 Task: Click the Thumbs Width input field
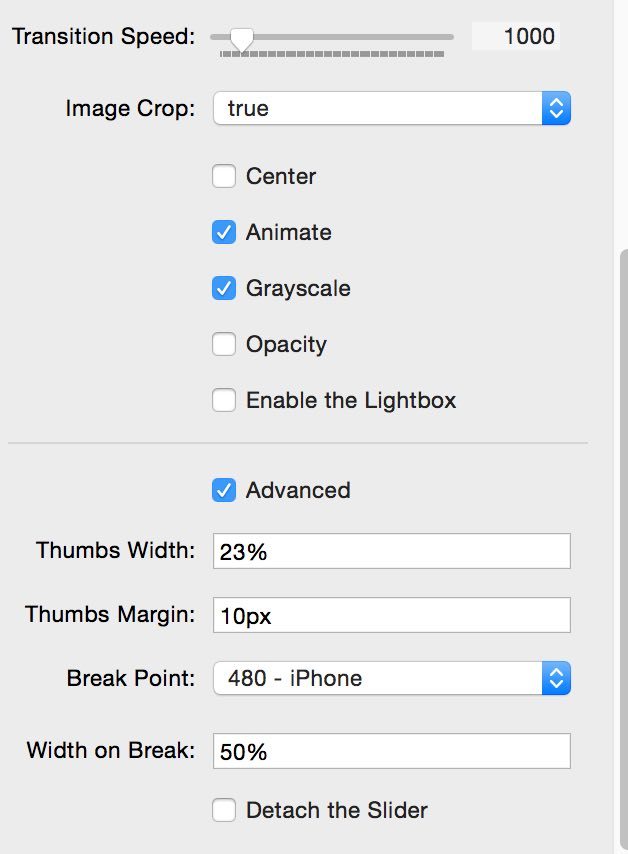point(391,551)
